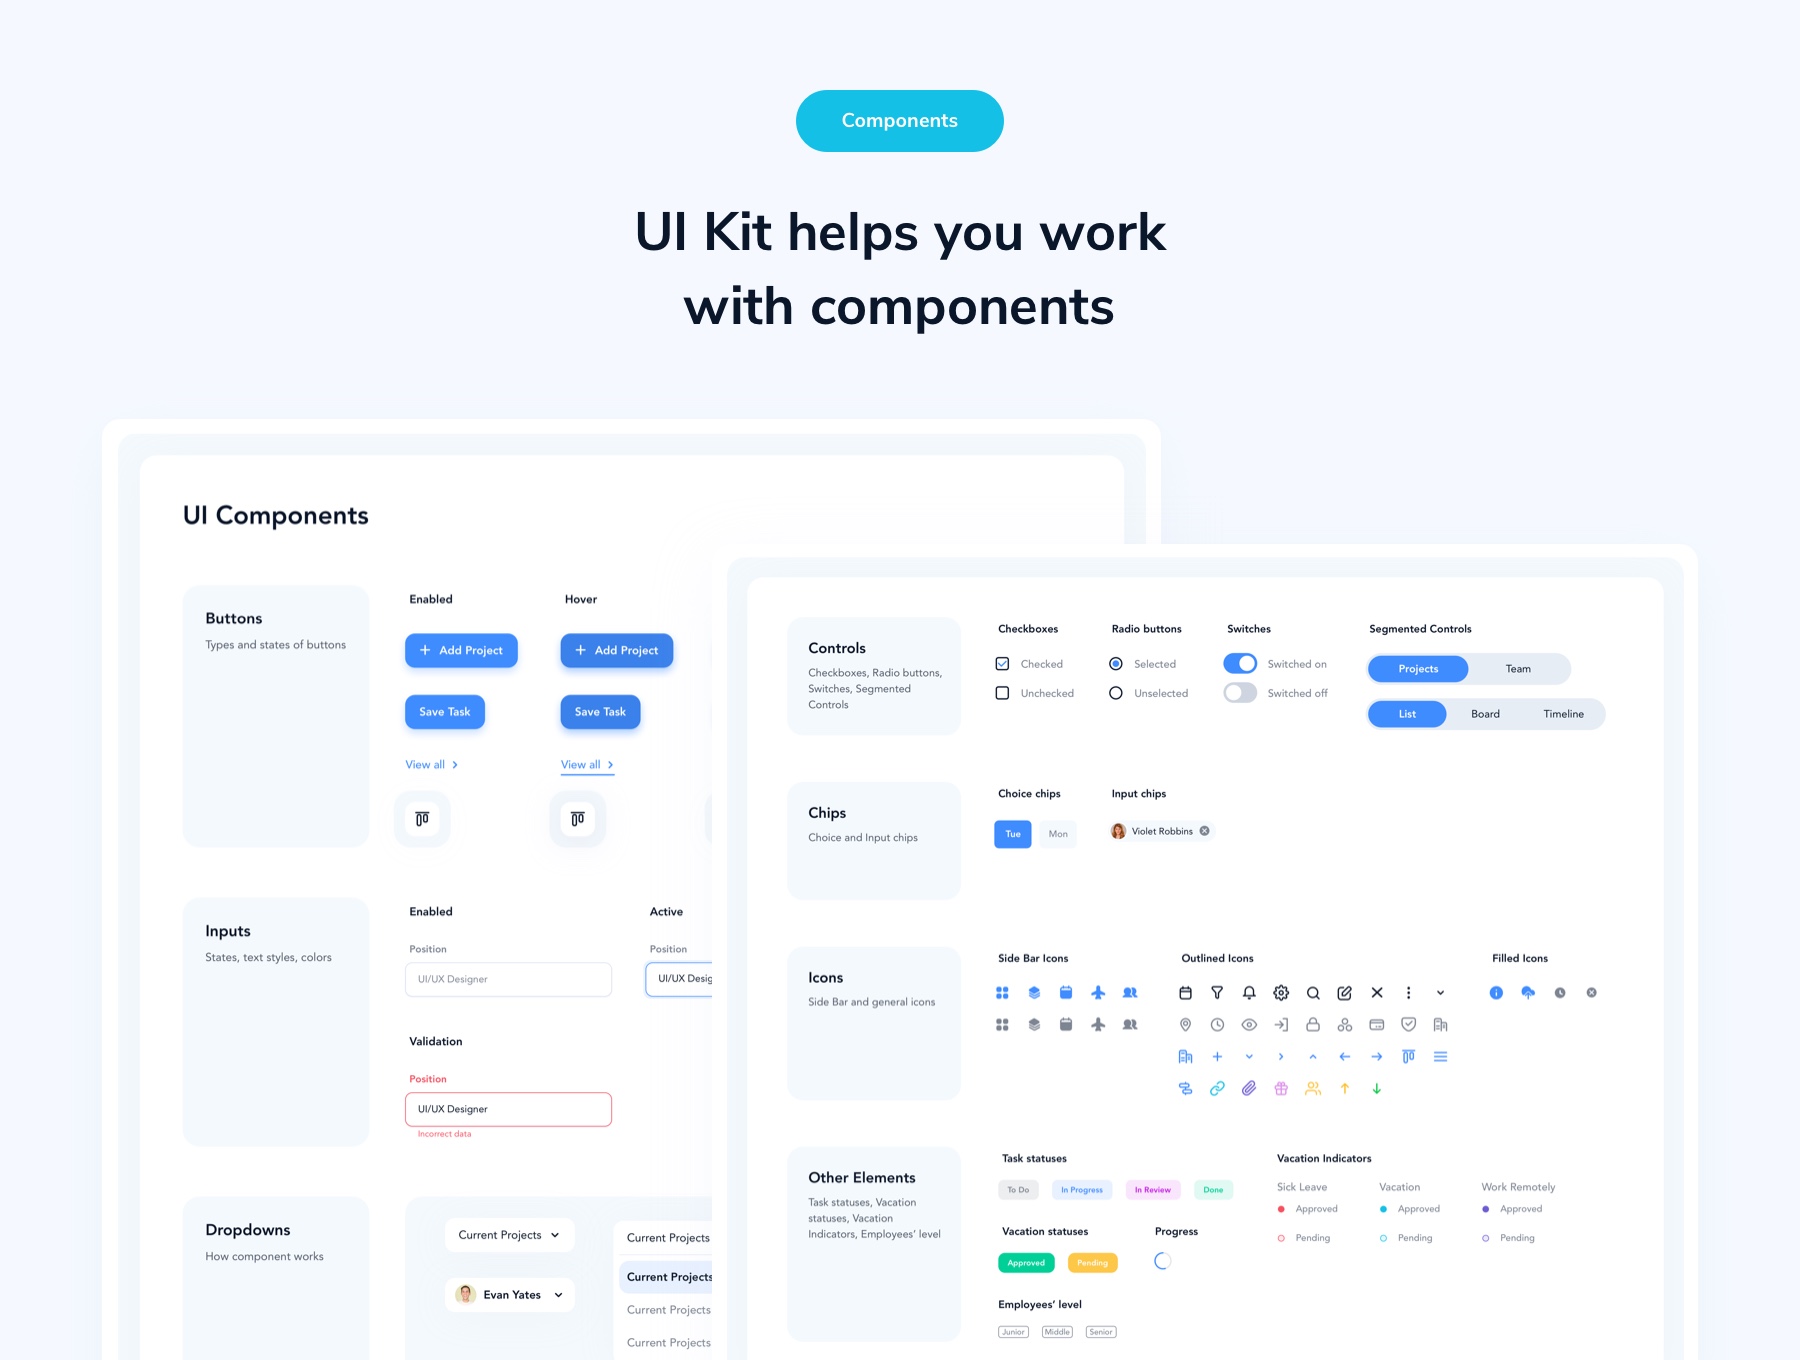Open the Current Projects dropdown button
The width and height of the screenshot is (1800, 1360).
510,1235
